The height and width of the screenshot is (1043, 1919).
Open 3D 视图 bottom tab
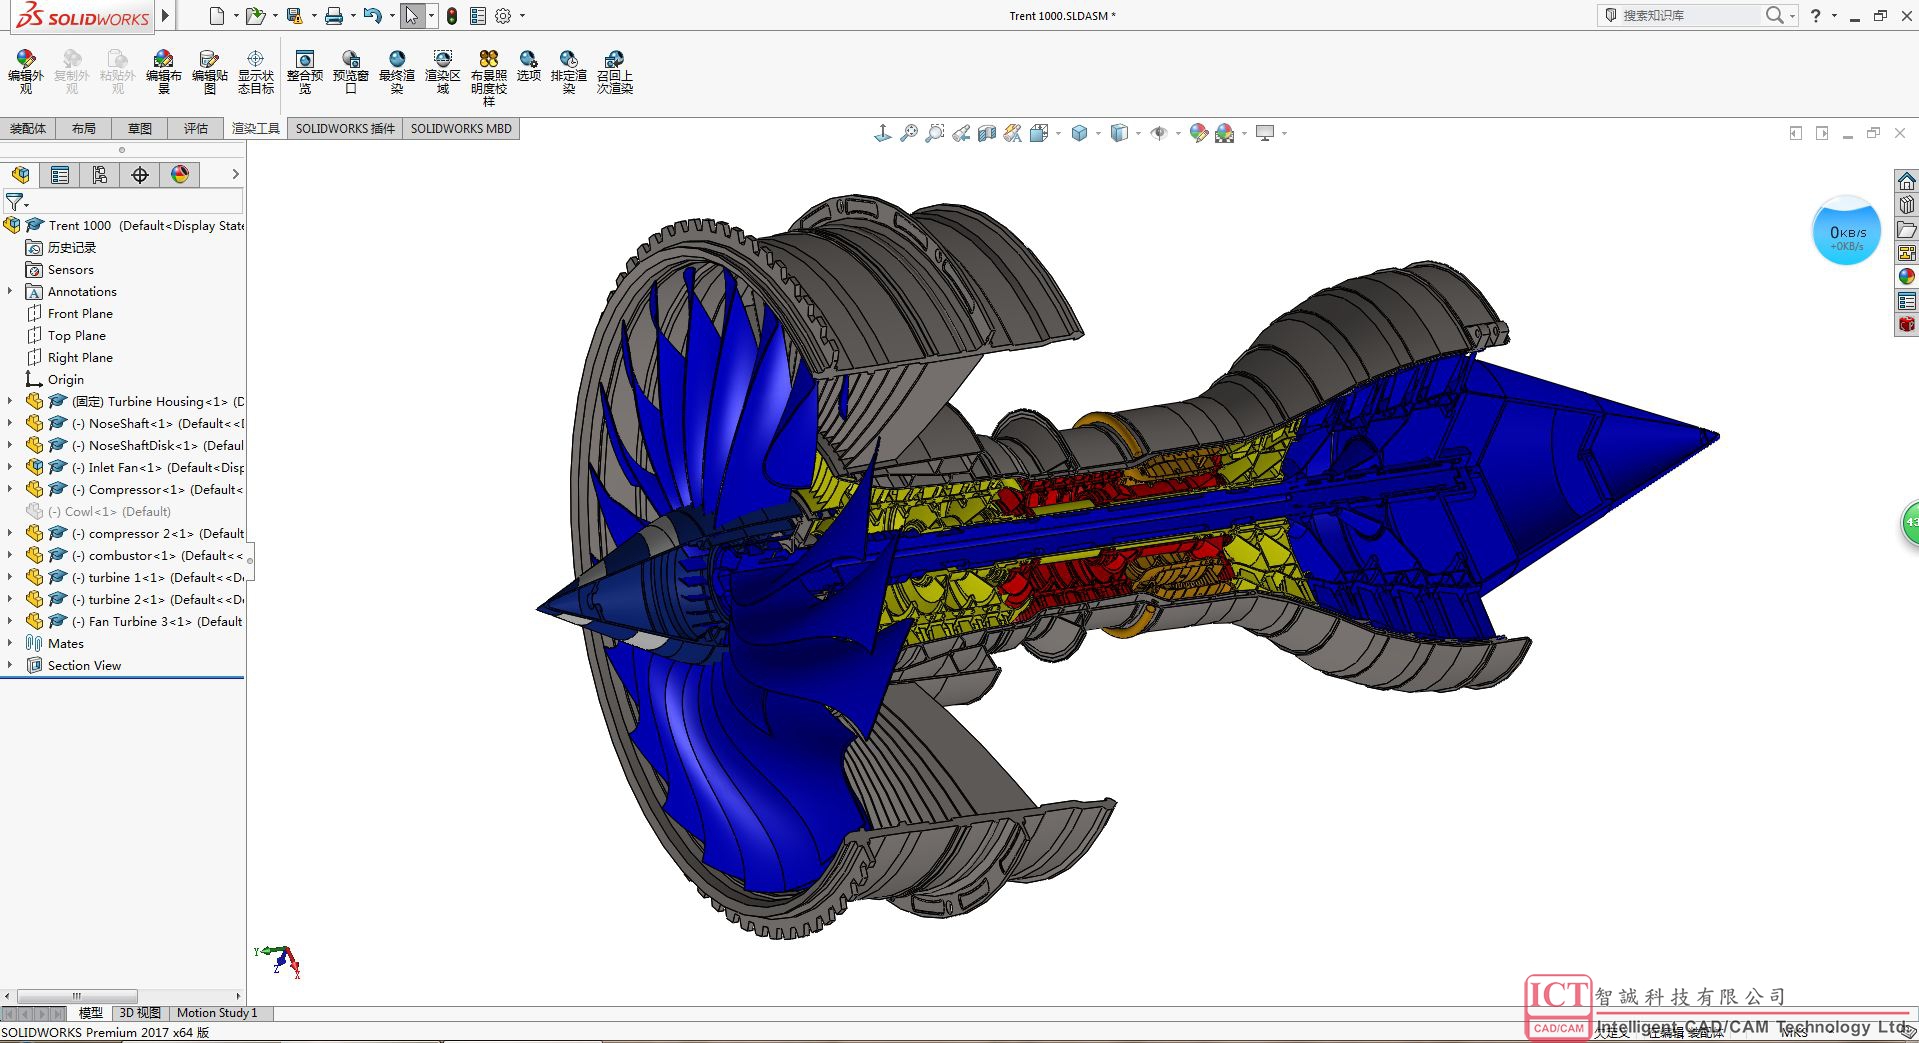[x=140, y=1013]
